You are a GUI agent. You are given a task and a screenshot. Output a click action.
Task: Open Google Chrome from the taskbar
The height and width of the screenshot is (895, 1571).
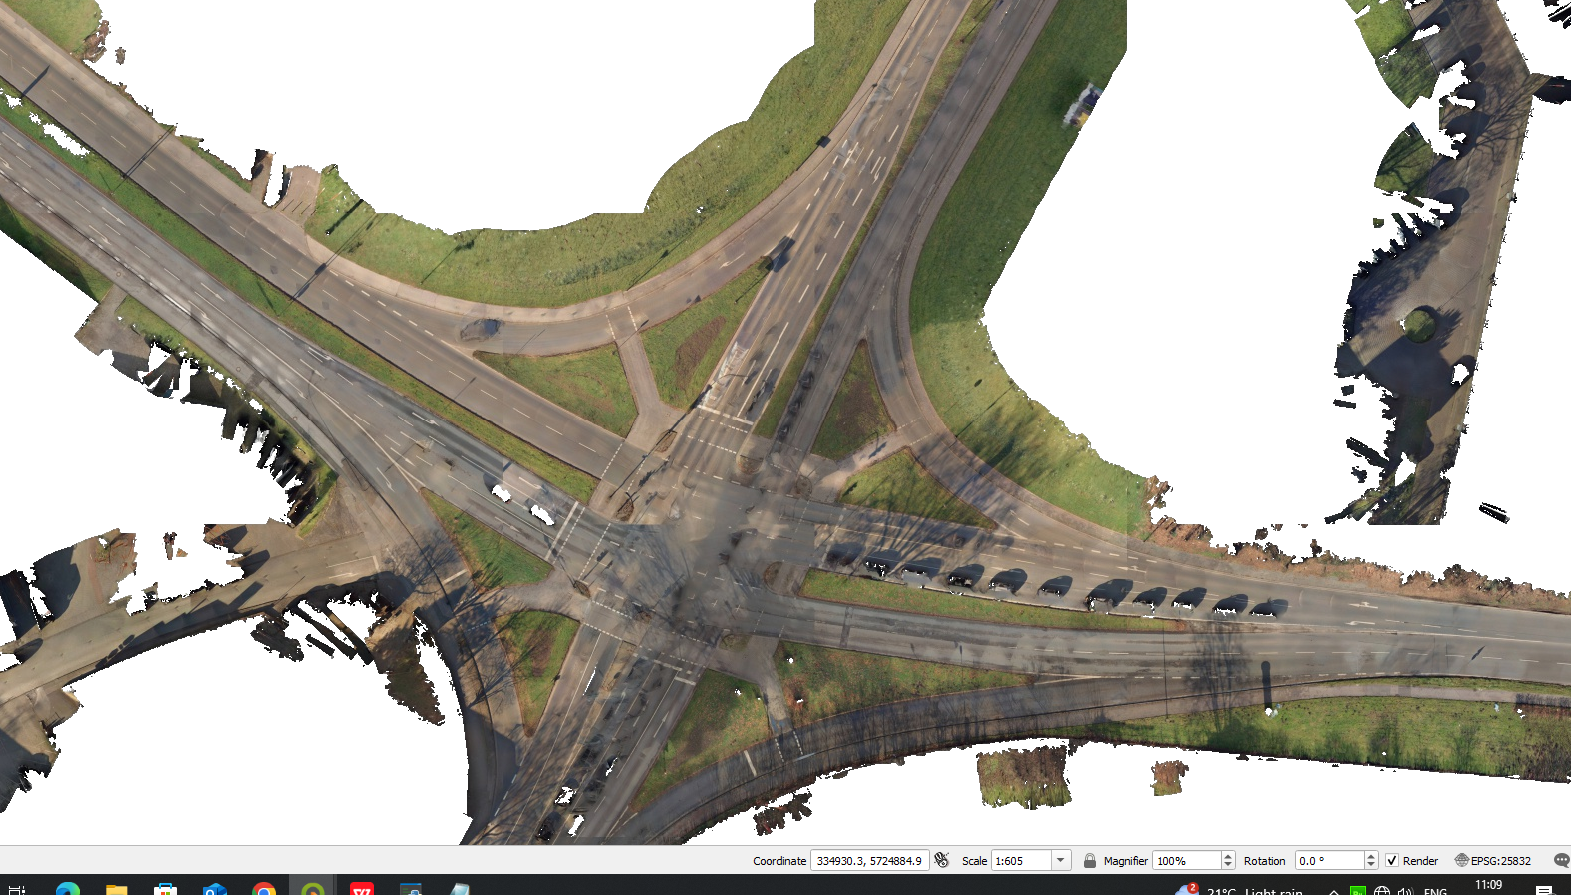click(264, 889)
